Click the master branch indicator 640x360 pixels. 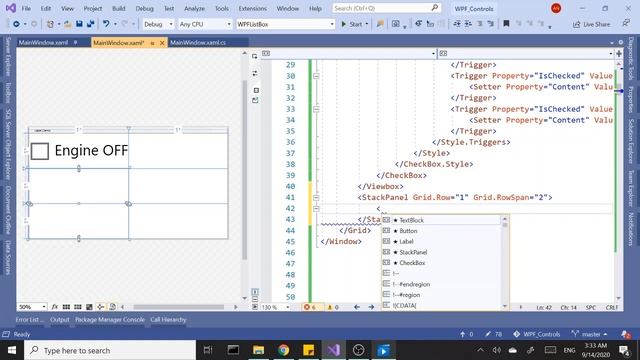pos(589,334)
